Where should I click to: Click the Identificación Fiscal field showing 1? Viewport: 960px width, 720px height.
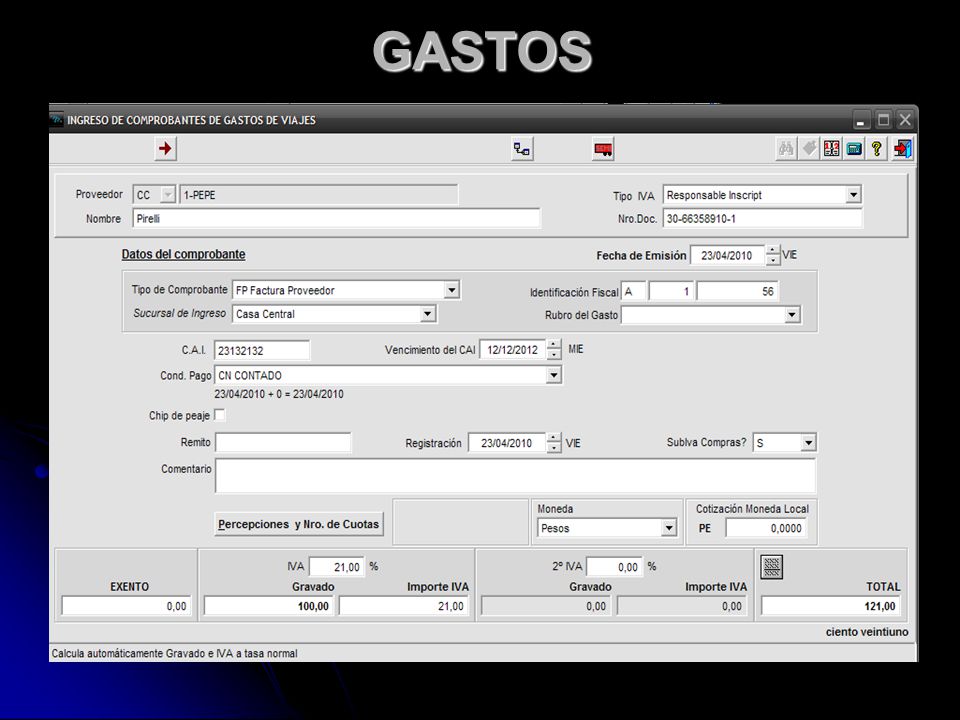pyautogui.click(x=671, y=291)
